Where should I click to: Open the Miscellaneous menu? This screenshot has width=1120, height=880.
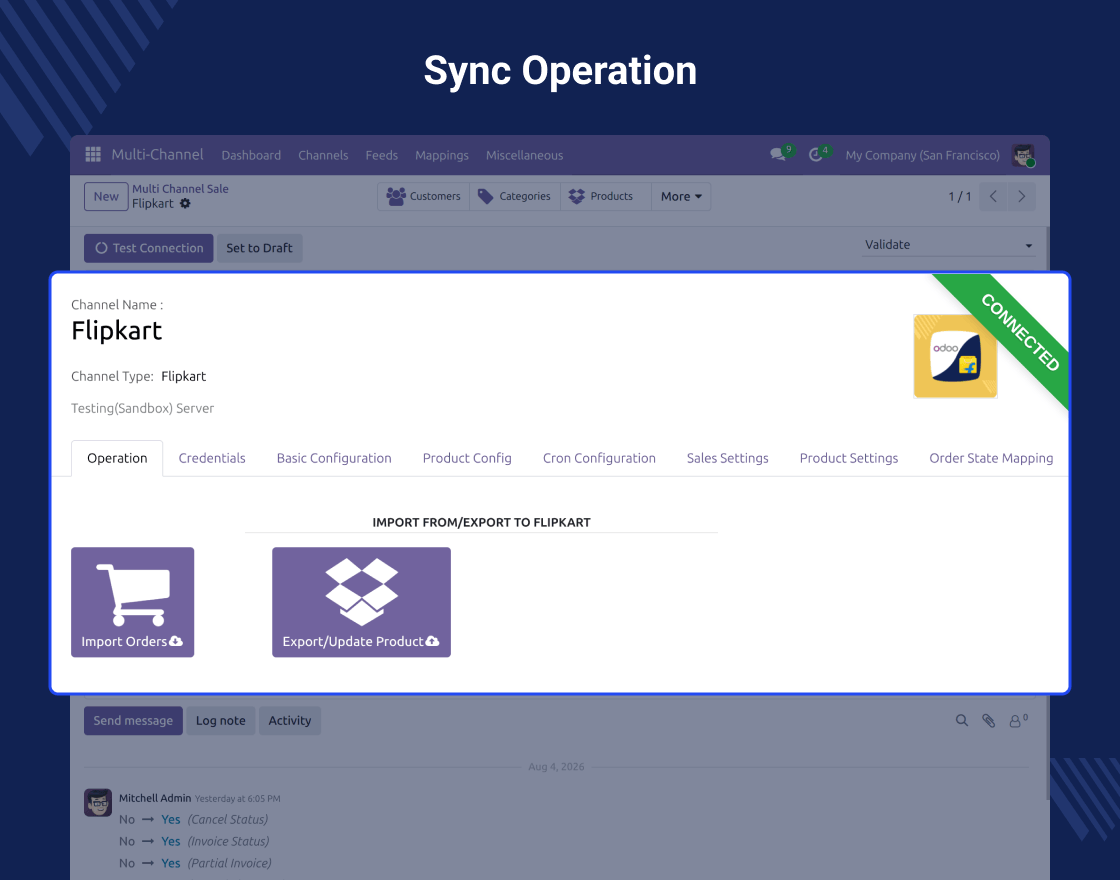524,155
